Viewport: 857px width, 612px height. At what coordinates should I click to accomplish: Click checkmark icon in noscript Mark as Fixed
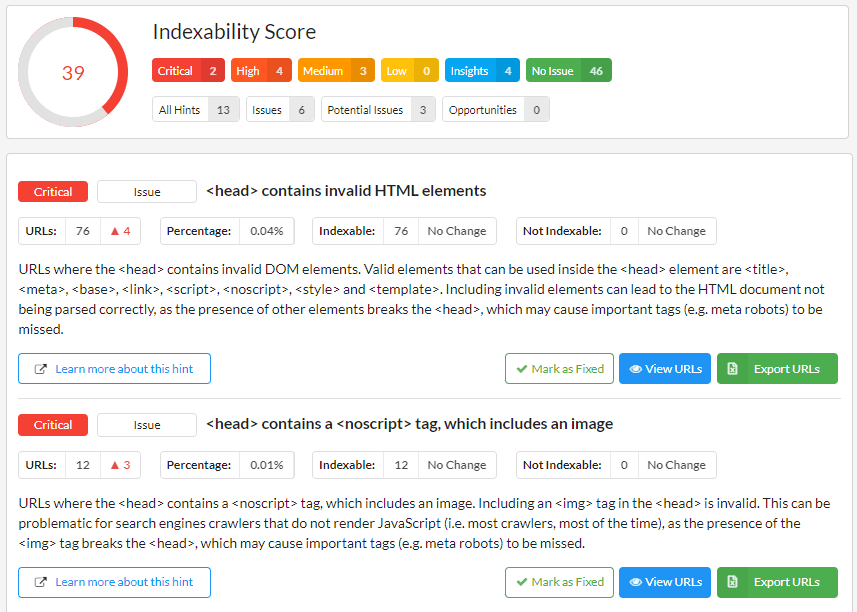522,582
